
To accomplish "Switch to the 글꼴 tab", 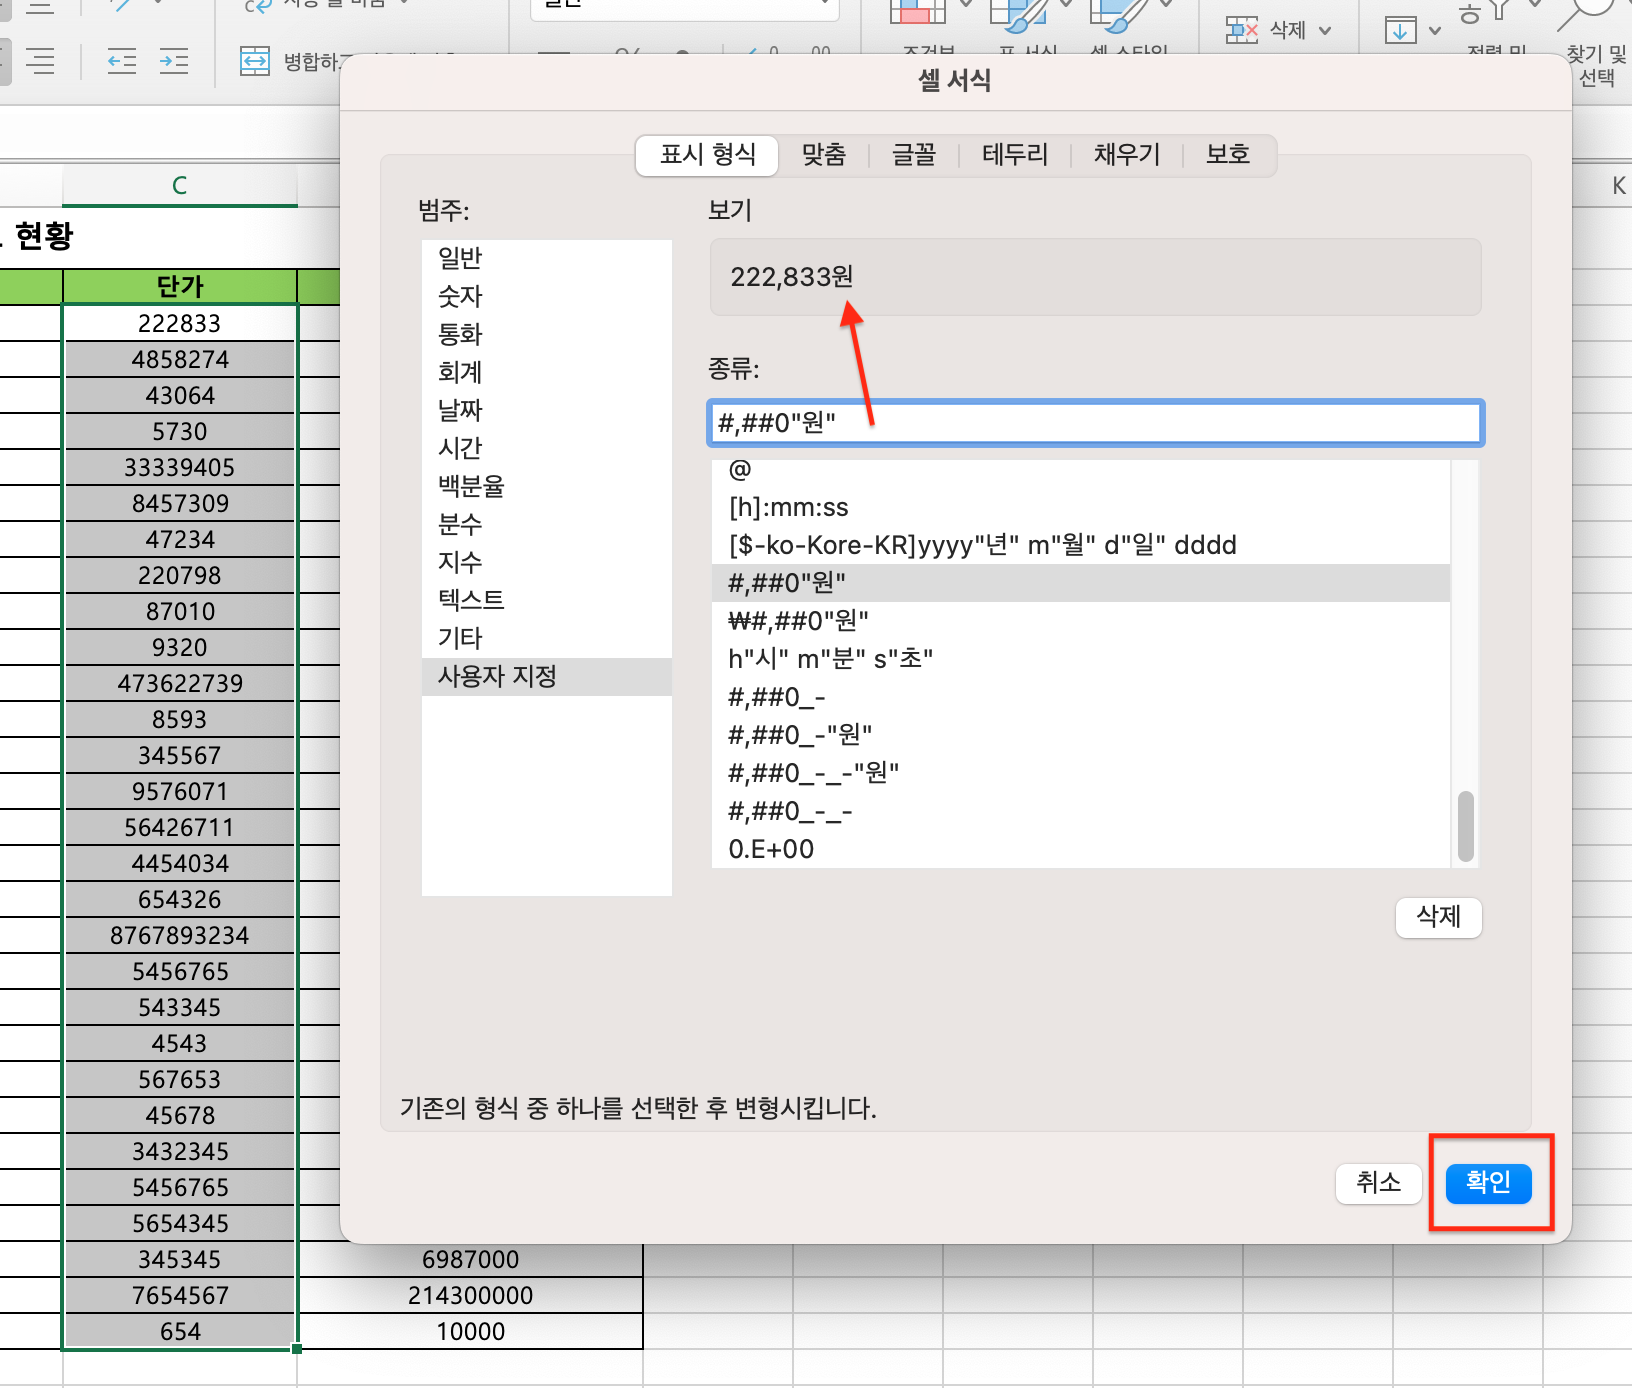I will pyautogui.click(x=913, y=154).
